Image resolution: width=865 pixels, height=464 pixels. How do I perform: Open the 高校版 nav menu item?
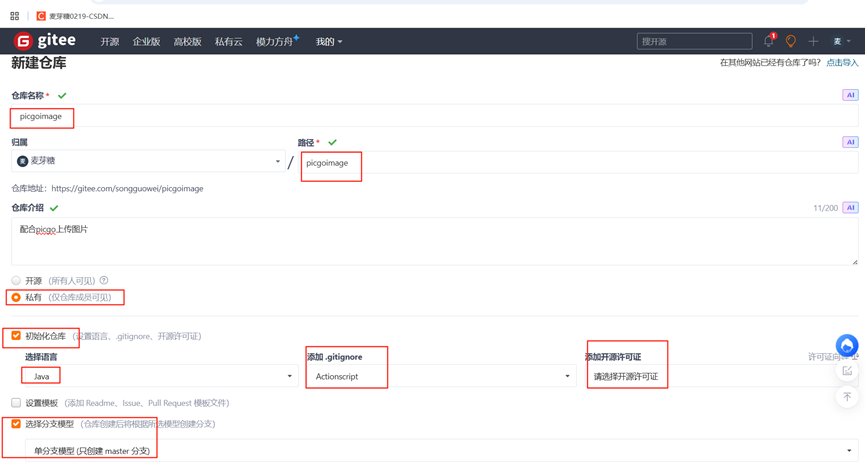tap(188, 41)
